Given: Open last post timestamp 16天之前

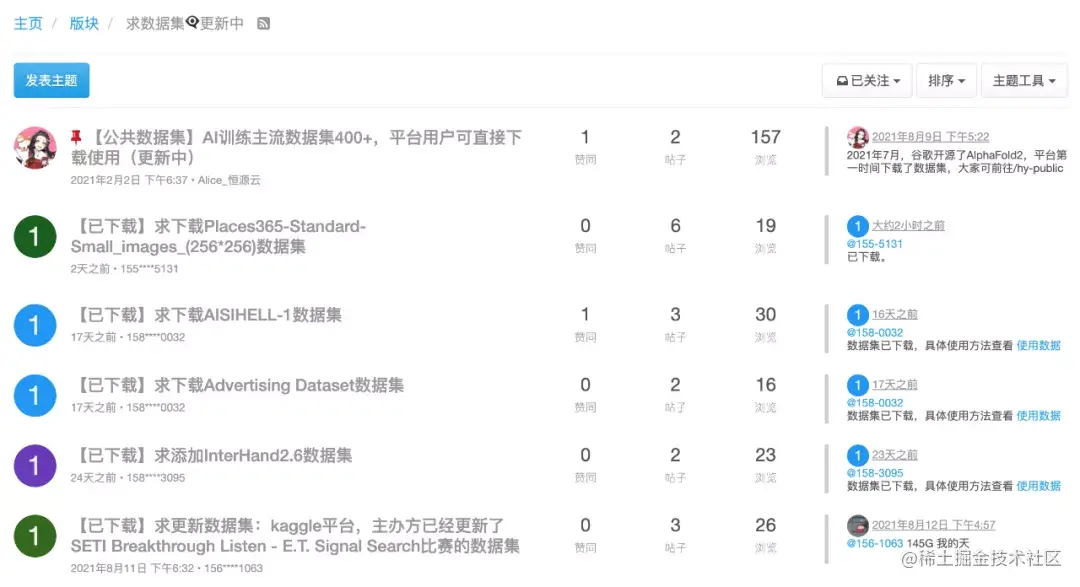Looking at the screenshot, I should (x=895, y=314).
